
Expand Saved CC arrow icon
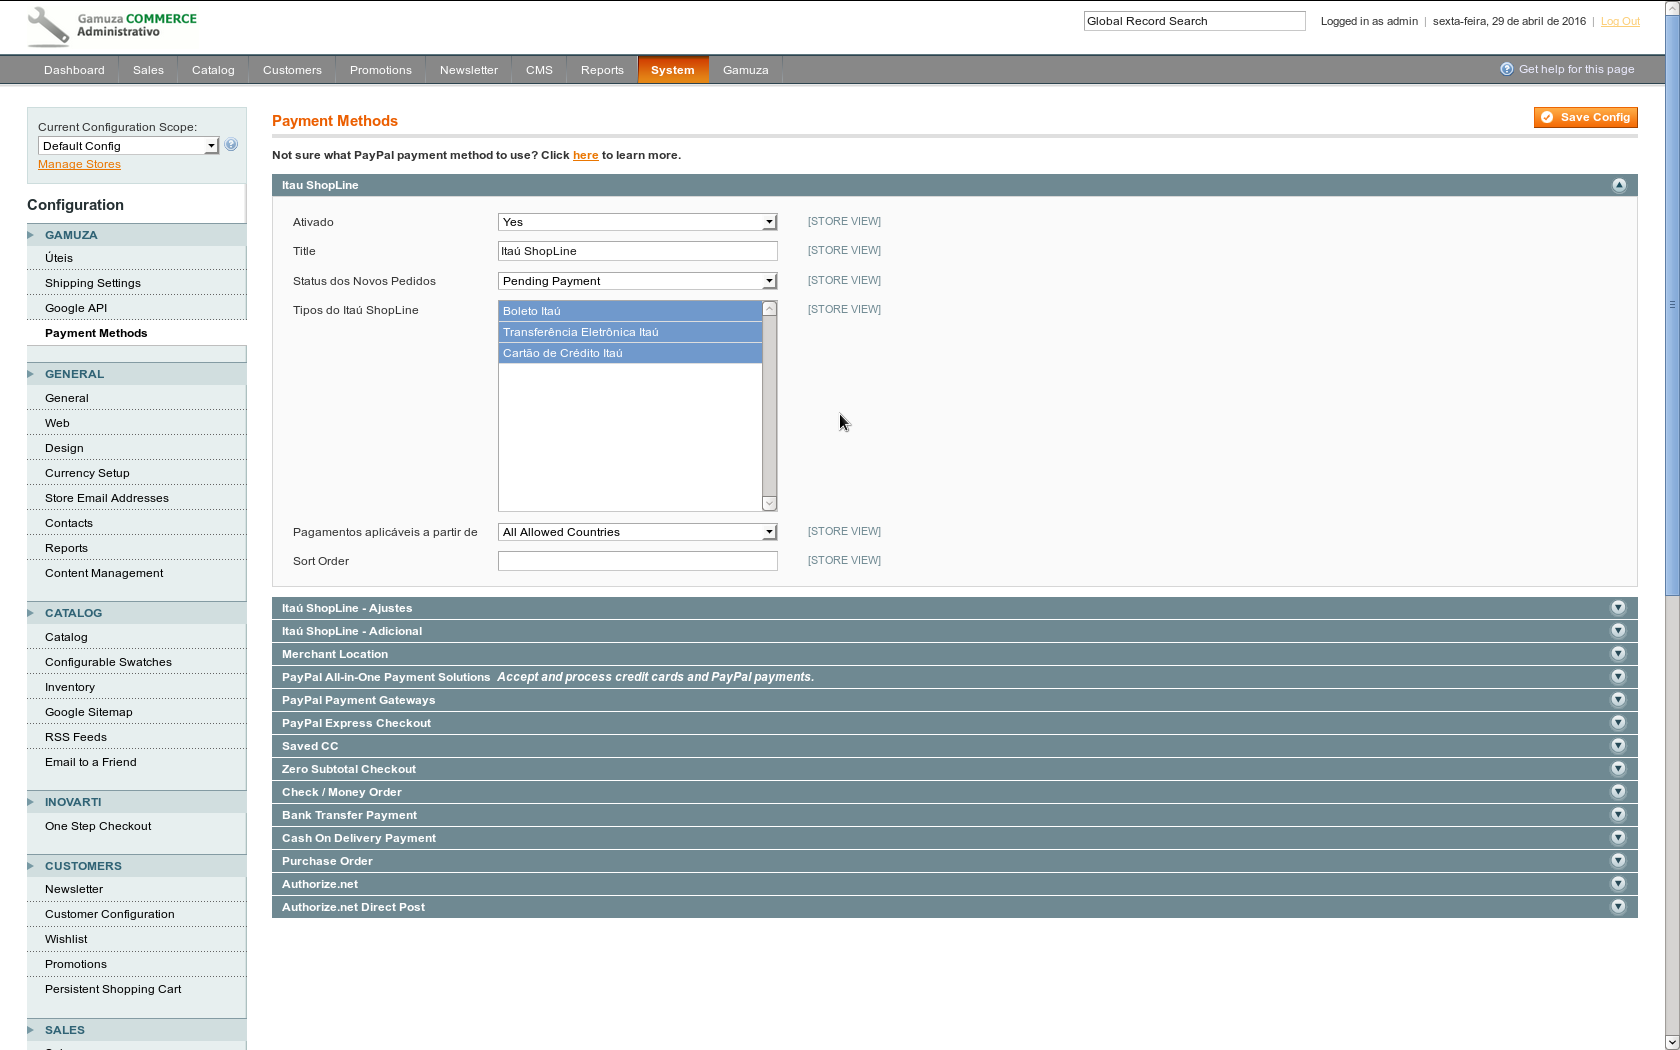coord(1618,746)
